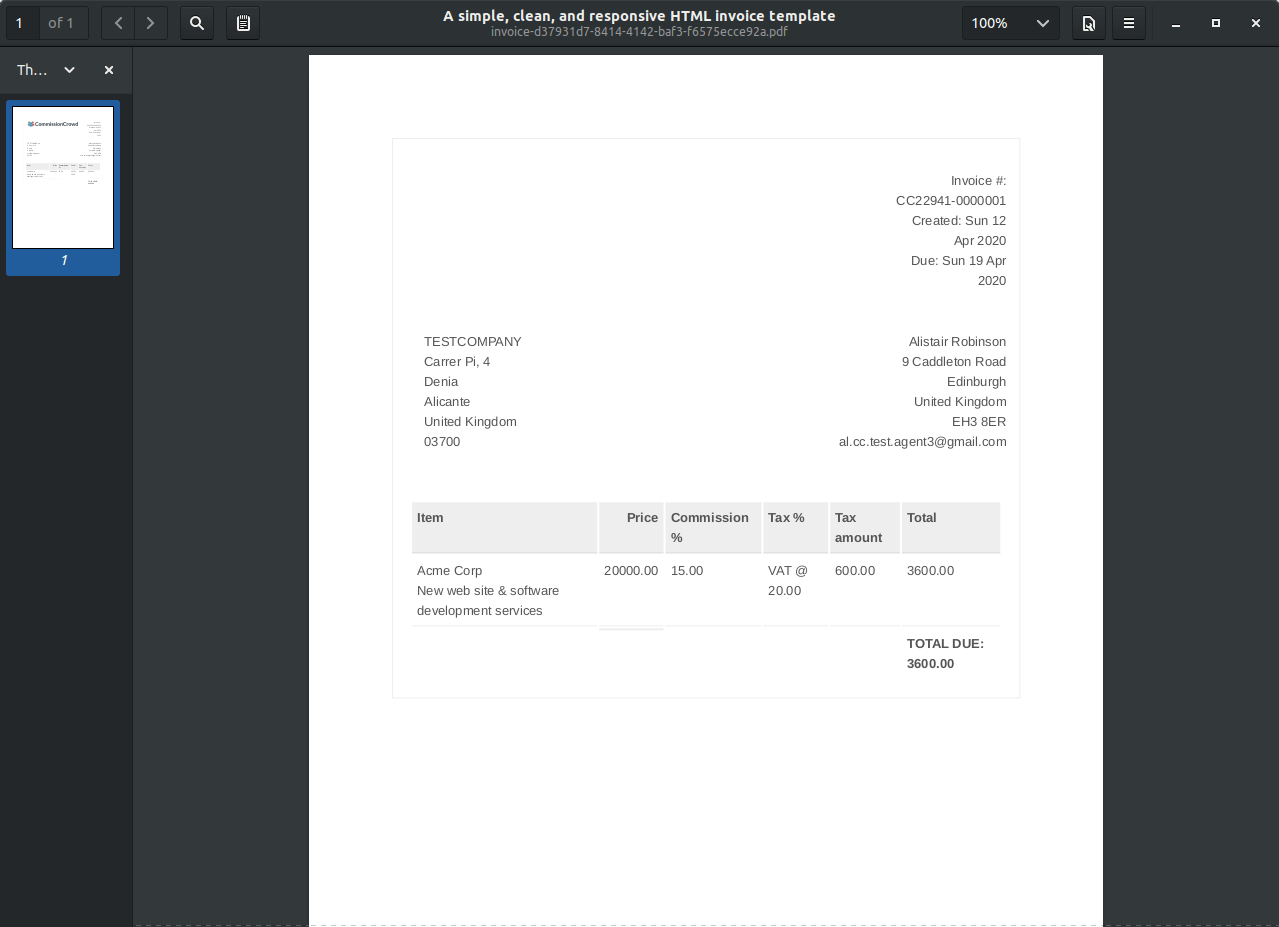
Task: Minimize the document viewer window
Action: 1176,23
